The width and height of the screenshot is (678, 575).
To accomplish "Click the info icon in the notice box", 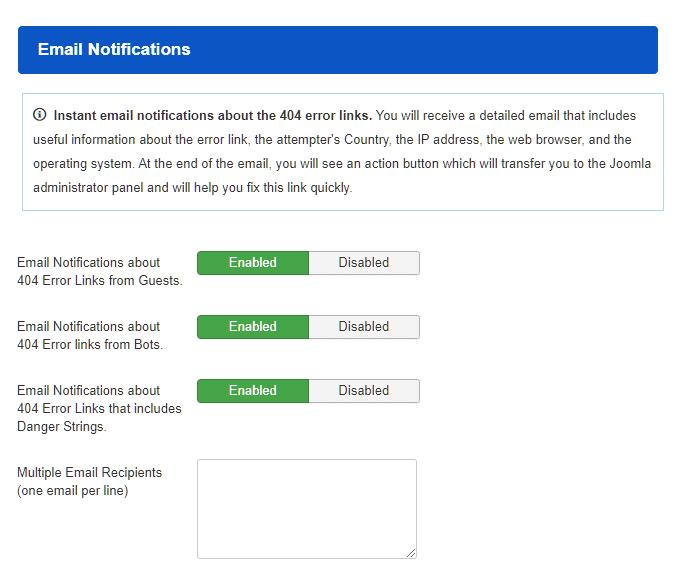I will pos(40,115).
